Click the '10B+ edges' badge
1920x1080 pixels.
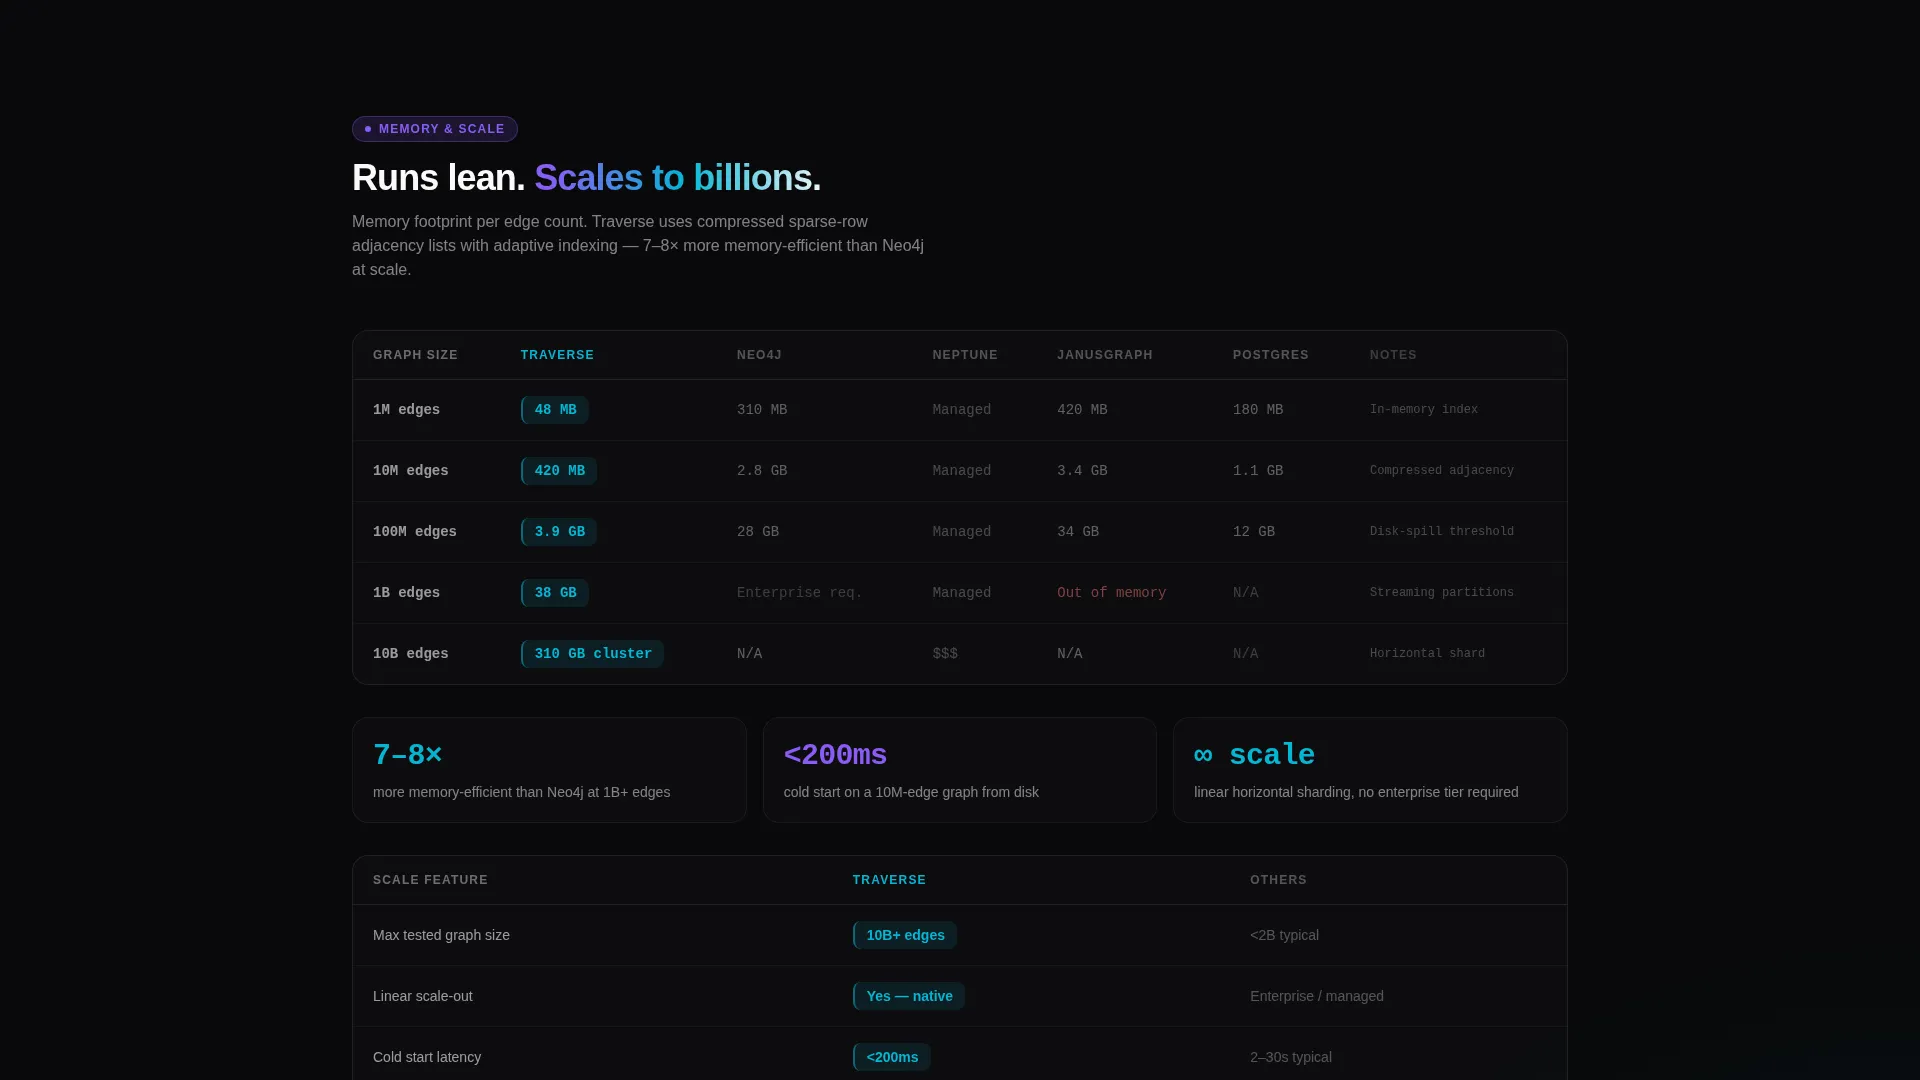click(x=905, y=935)
